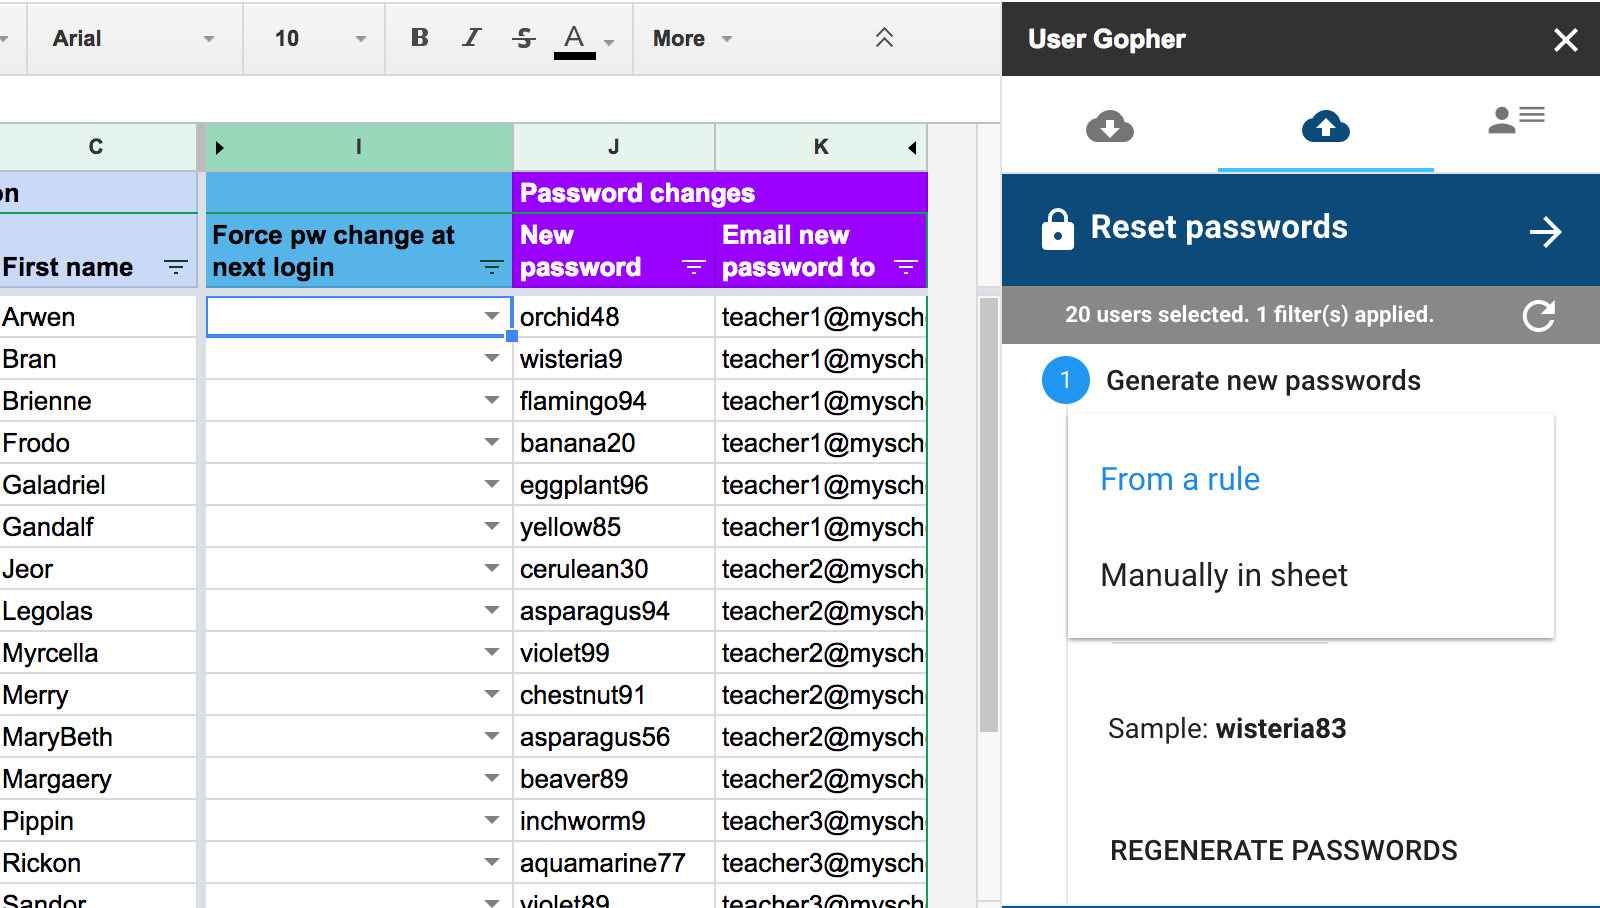
Task: Expand Arwen's force pw change dropdown
Action: click(491, 317)
